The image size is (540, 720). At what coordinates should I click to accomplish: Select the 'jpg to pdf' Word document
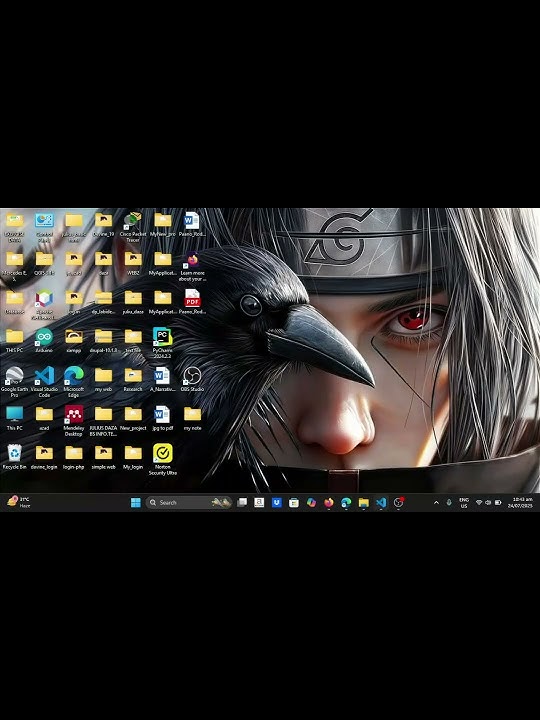[x=163, y=418]
